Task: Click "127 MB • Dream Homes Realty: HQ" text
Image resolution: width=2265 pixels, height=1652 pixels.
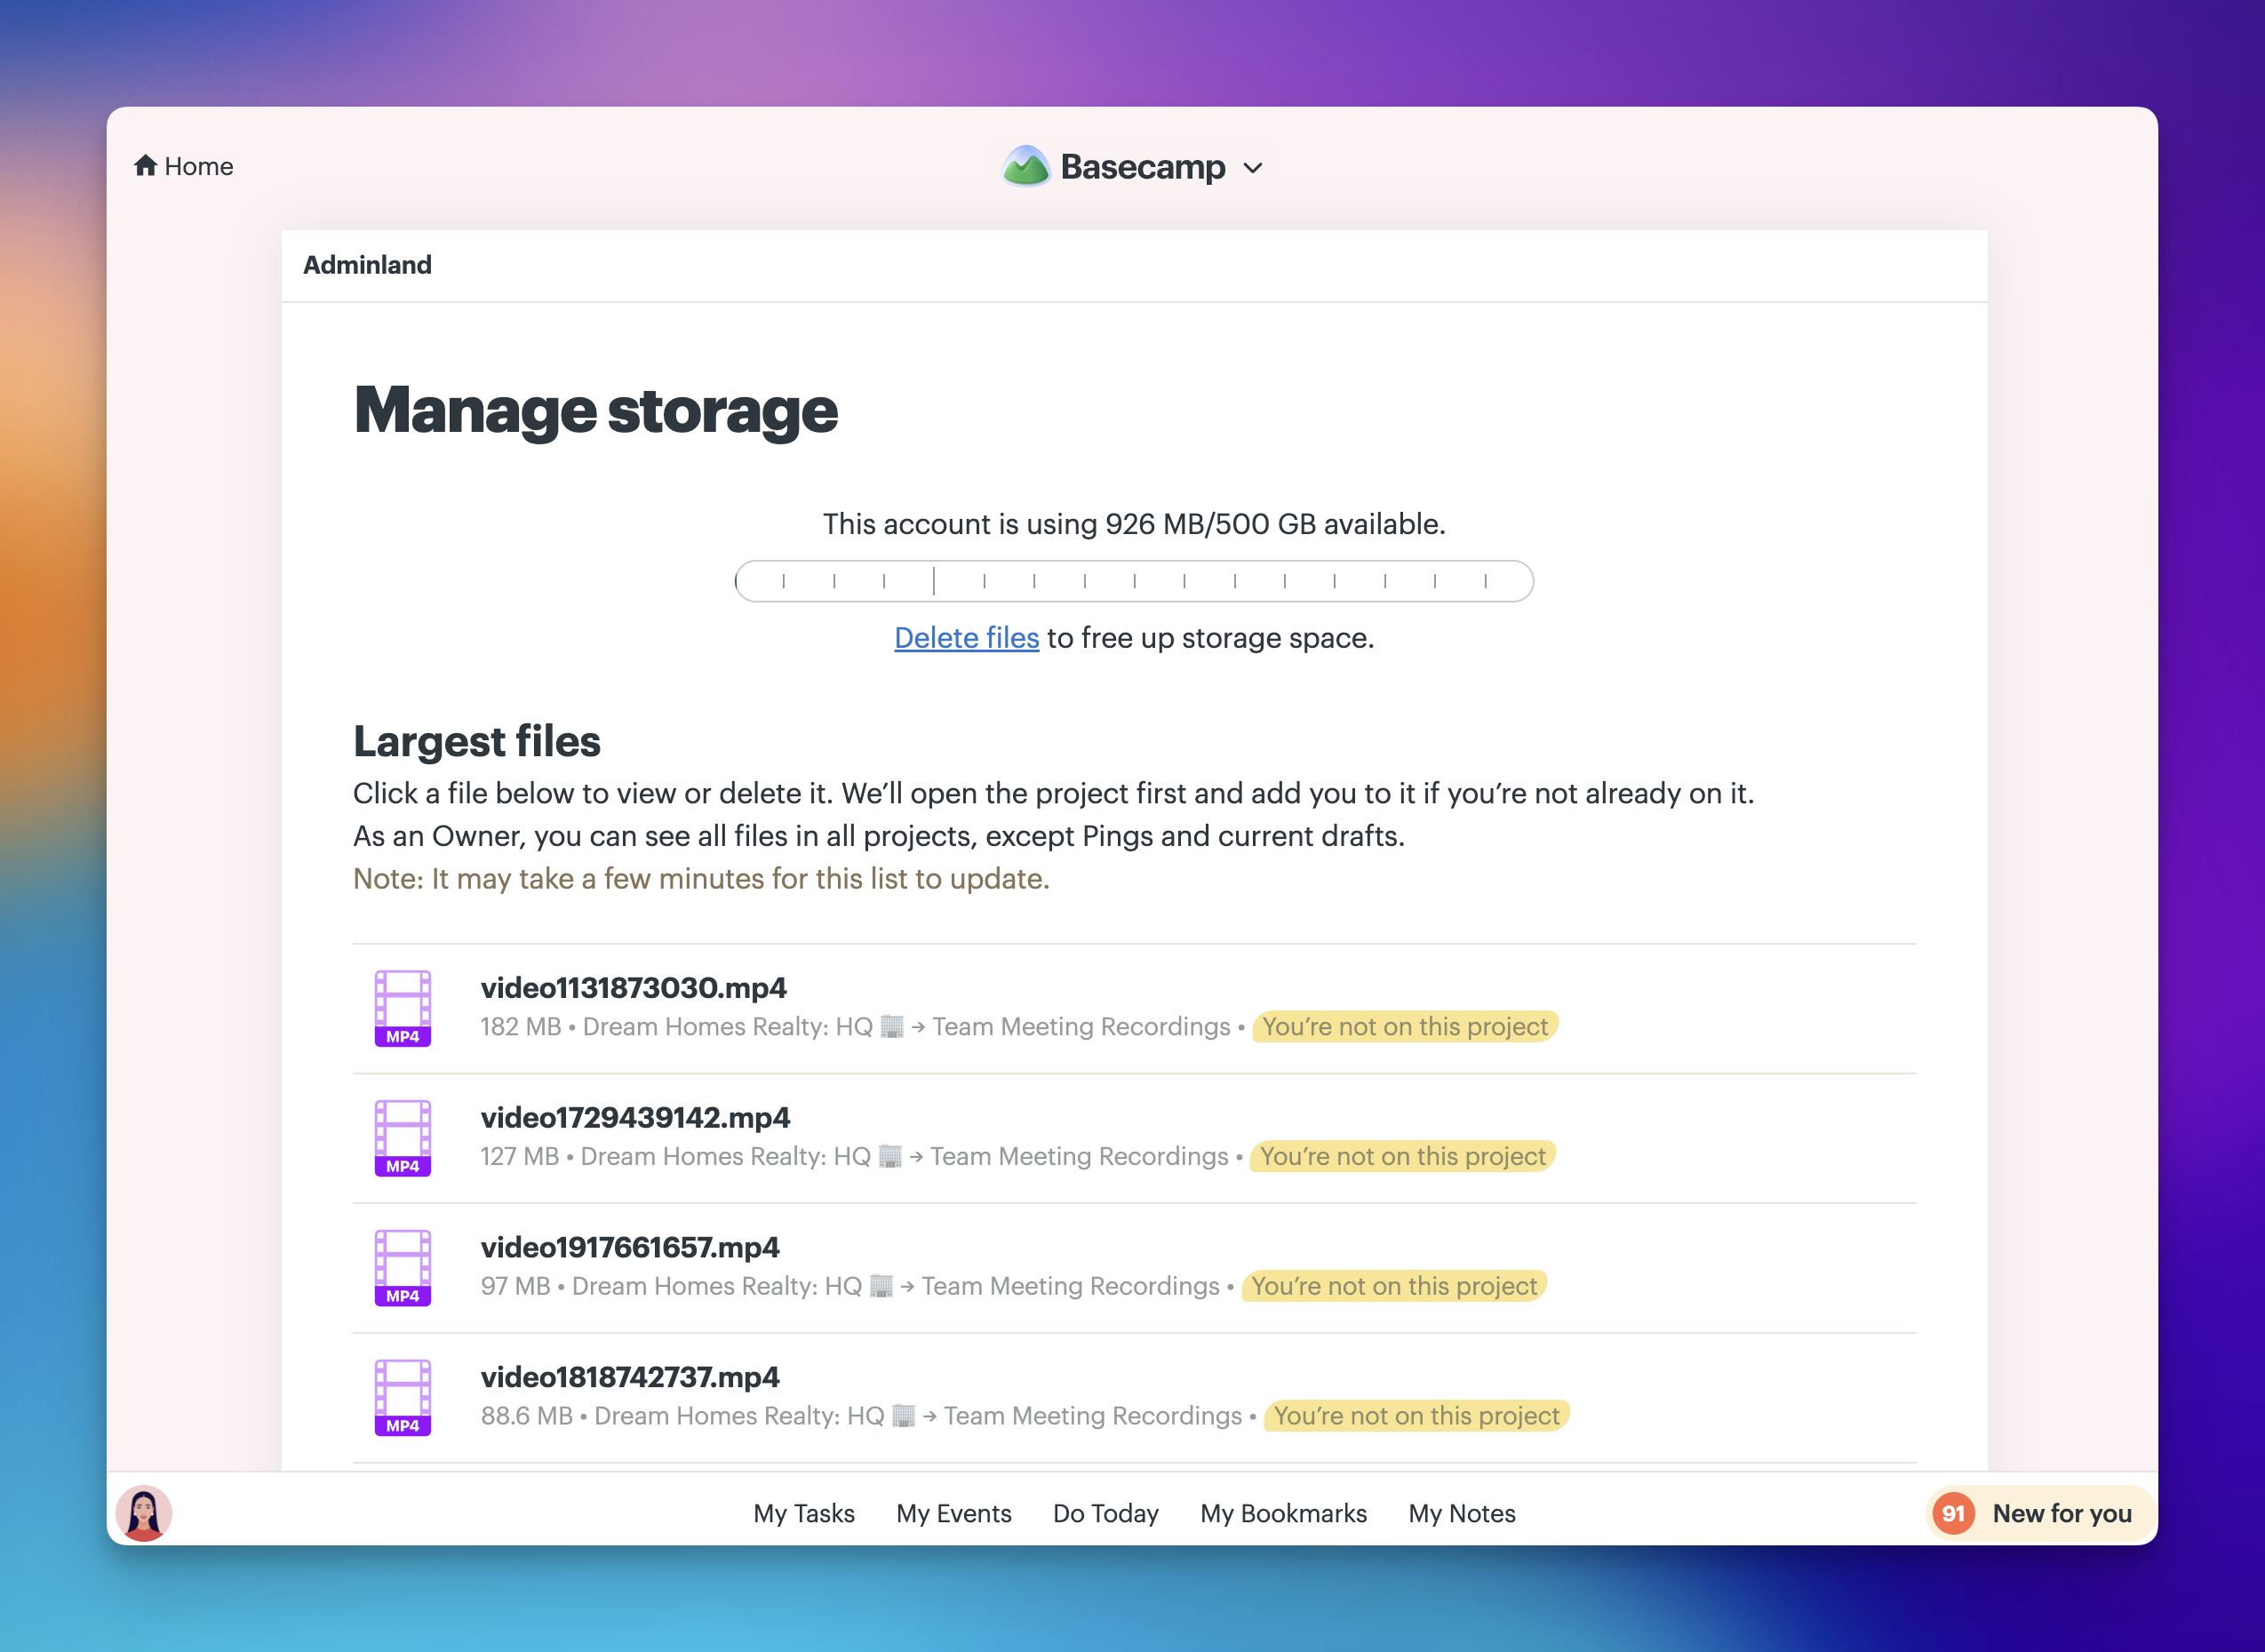Action: tap(676, 1157)
